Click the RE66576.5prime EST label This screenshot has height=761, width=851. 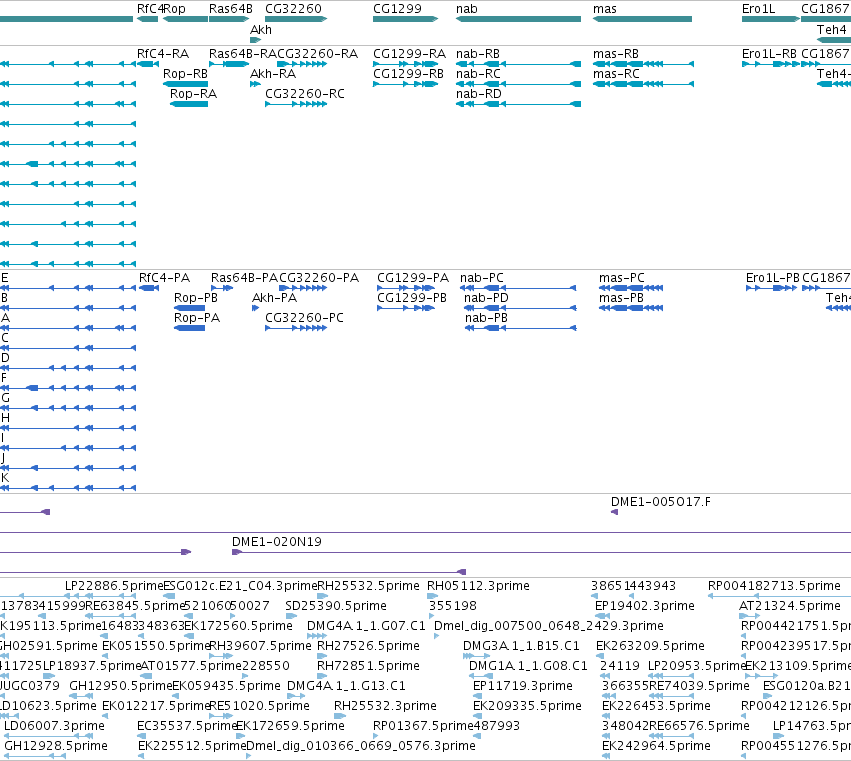click(x=700, y=726)
